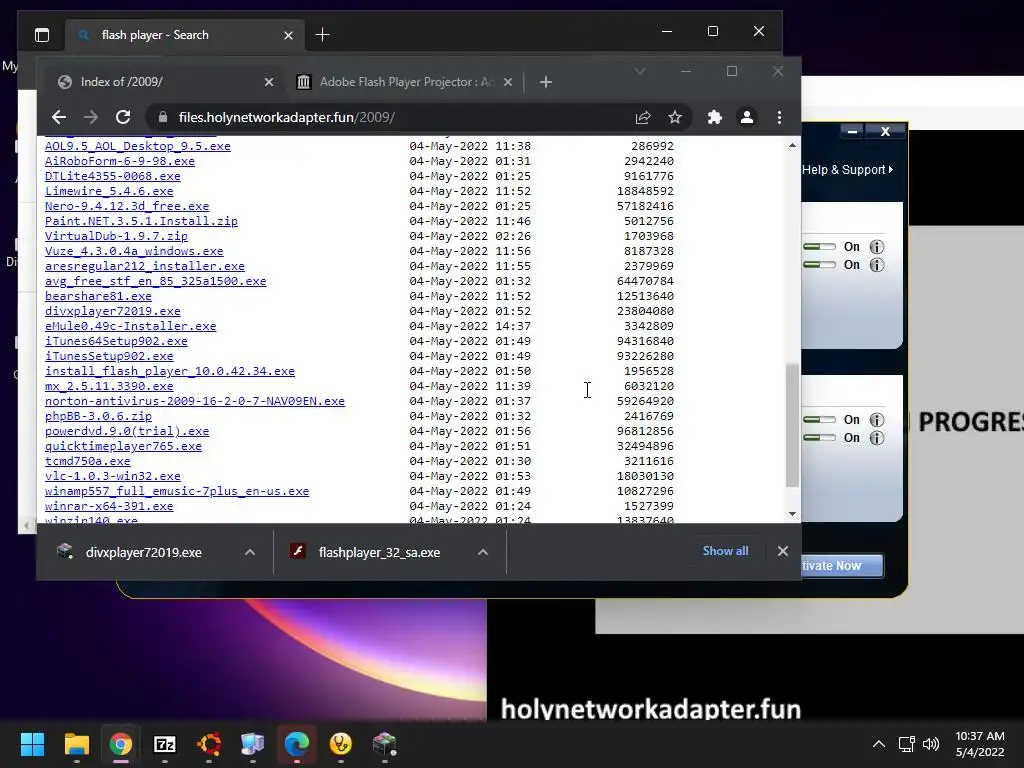Toggle the third On switch in Norton

tap(820, 419)
